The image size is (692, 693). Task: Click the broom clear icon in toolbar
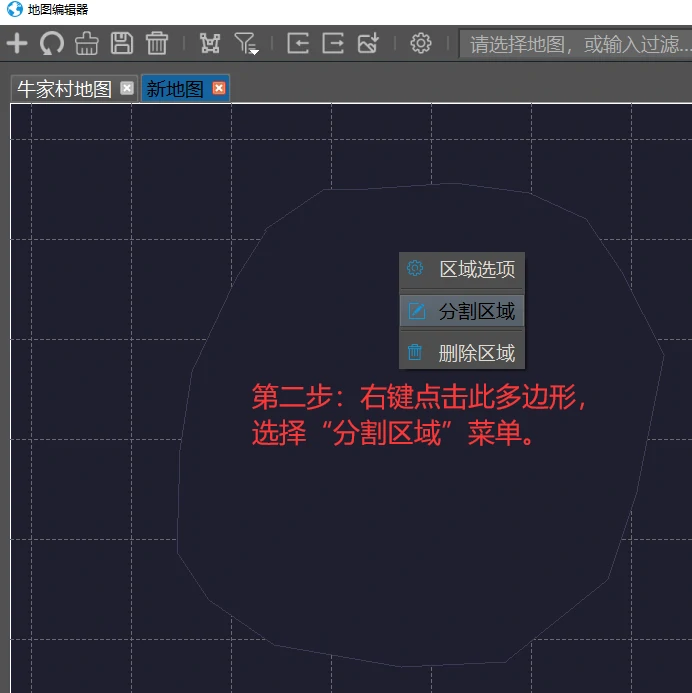pyautogui.click(x=87, y=43)
